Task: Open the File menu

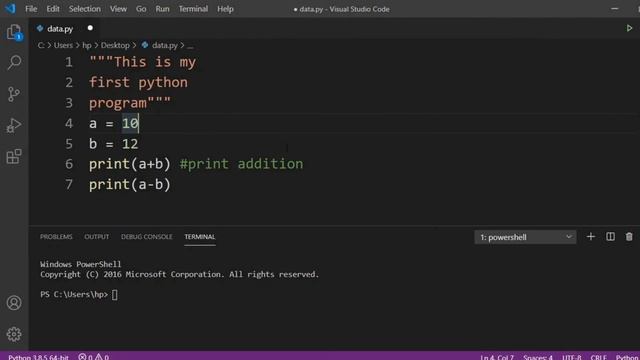Action: pyautogui.click(x=31, y=9)
